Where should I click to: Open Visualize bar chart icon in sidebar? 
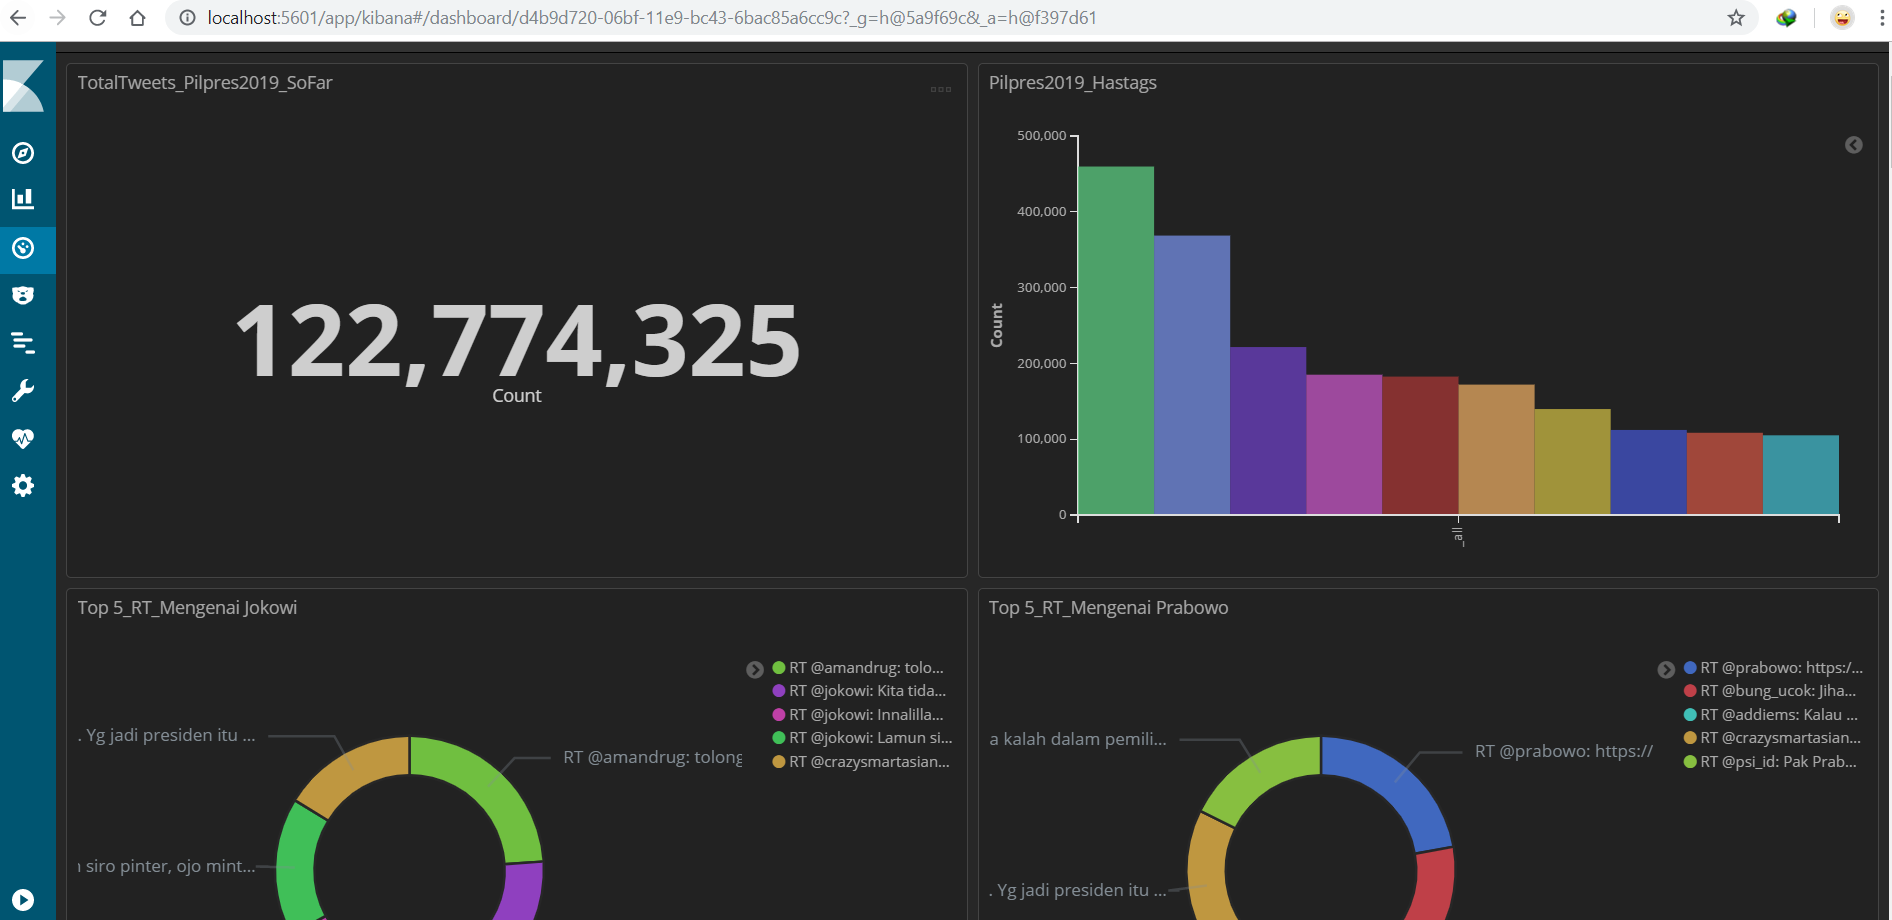coord(23,199)
